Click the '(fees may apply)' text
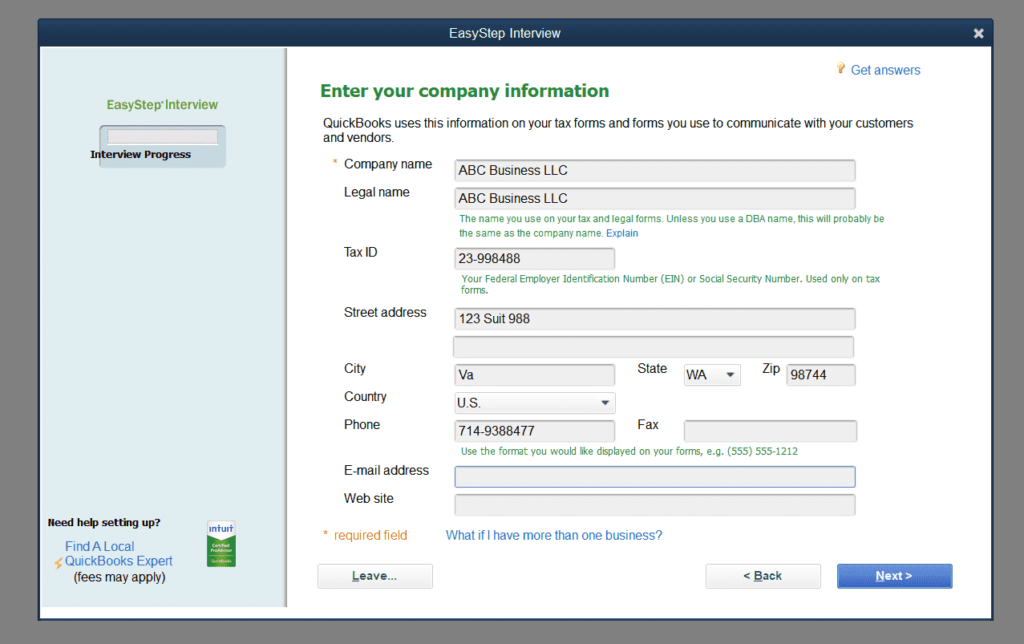The image size is (1024, 644). click(120, 577)
